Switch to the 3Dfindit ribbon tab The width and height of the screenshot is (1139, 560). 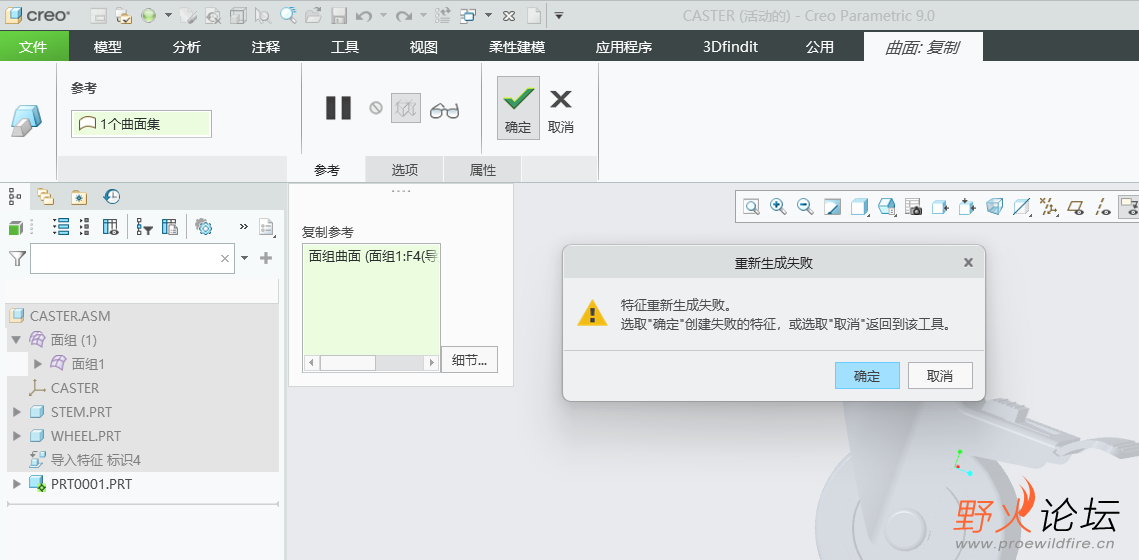[x=730, y=47]
